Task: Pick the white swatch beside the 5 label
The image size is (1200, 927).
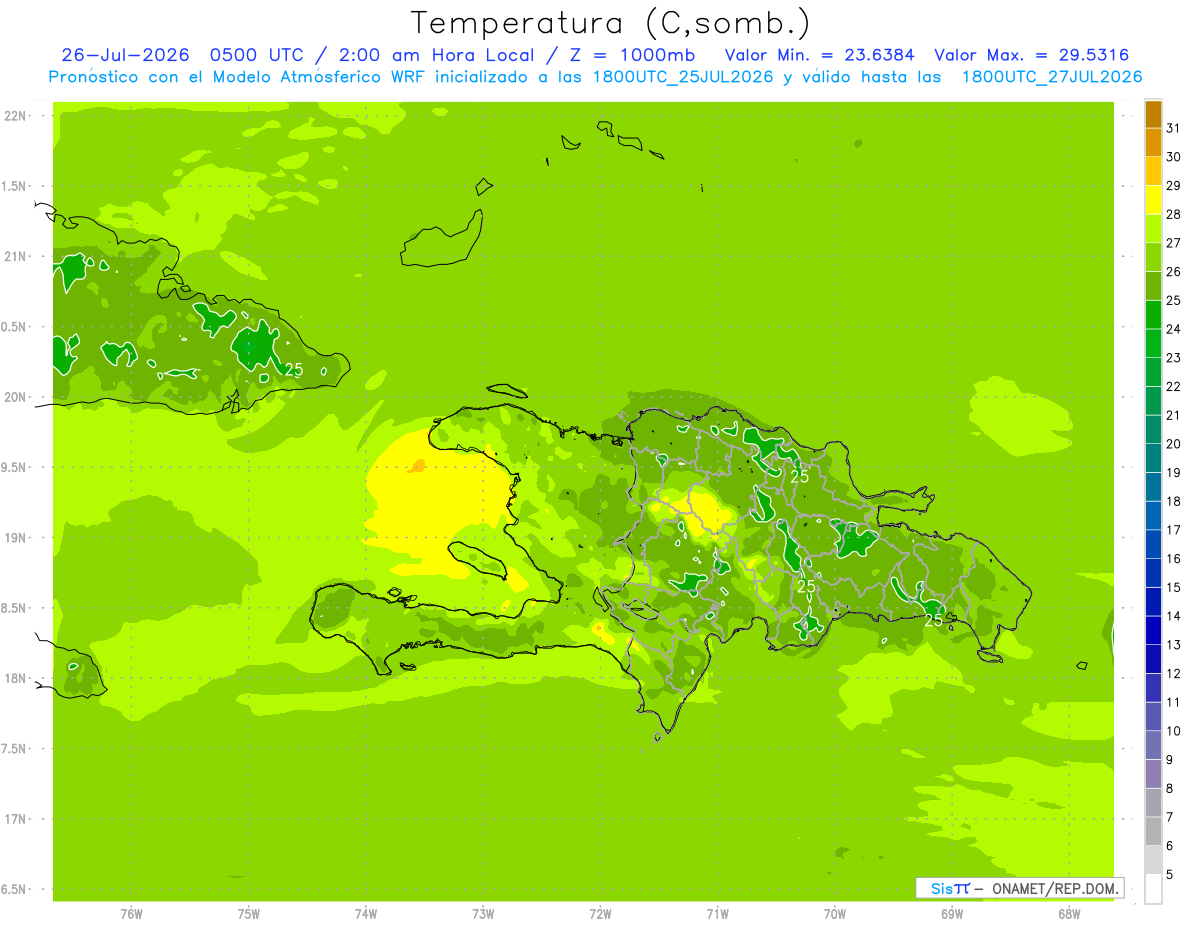Action: pyautogui.click(x=1153, y=889)
